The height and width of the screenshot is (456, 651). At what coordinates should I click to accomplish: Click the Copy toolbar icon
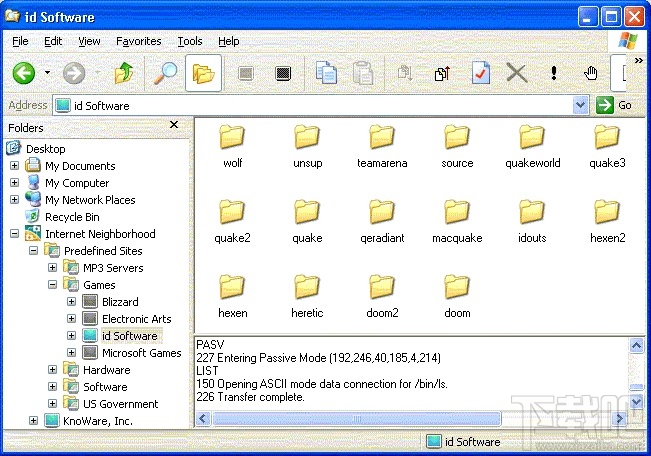point(326,73)
